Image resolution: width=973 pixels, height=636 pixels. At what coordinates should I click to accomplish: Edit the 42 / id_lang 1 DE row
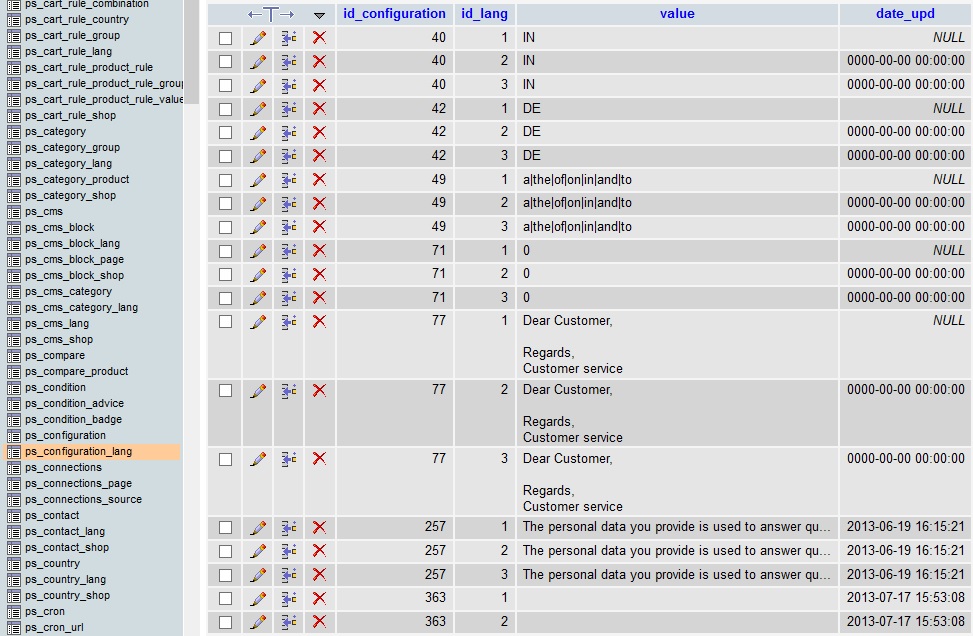[x=258, y=109]
